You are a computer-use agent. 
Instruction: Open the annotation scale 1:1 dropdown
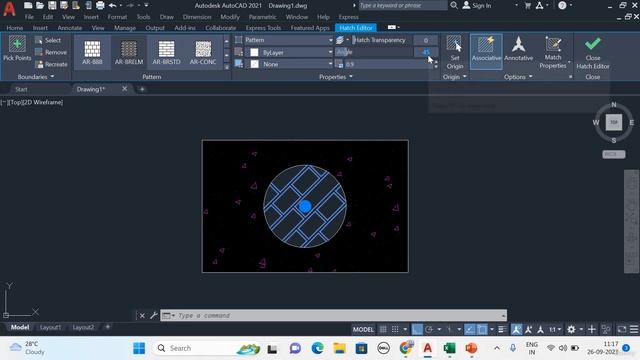[555, 329]
